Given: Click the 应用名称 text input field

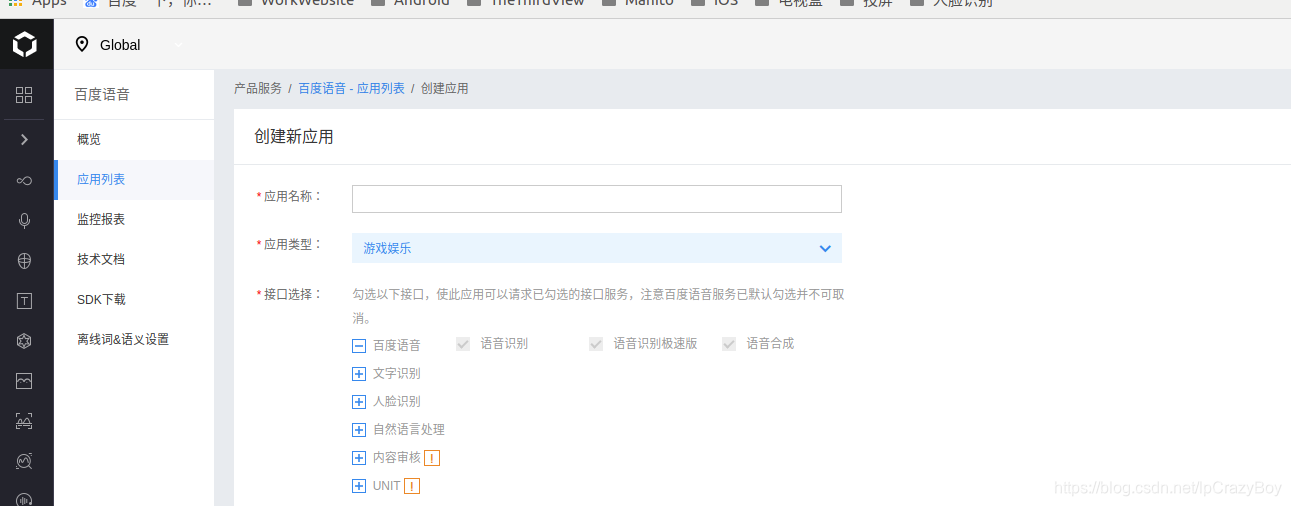Looking at the screenshot, I should click(597, 199).
